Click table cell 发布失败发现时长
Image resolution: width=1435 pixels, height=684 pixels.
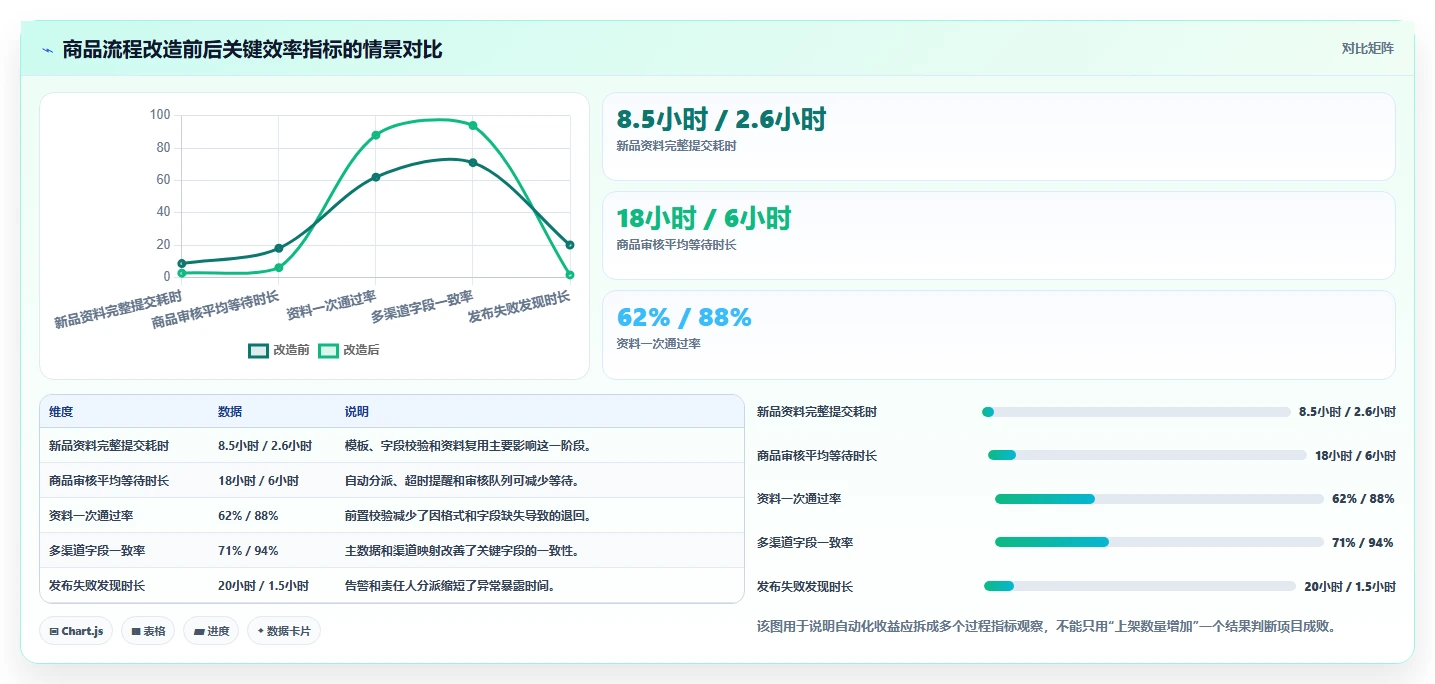97,586
